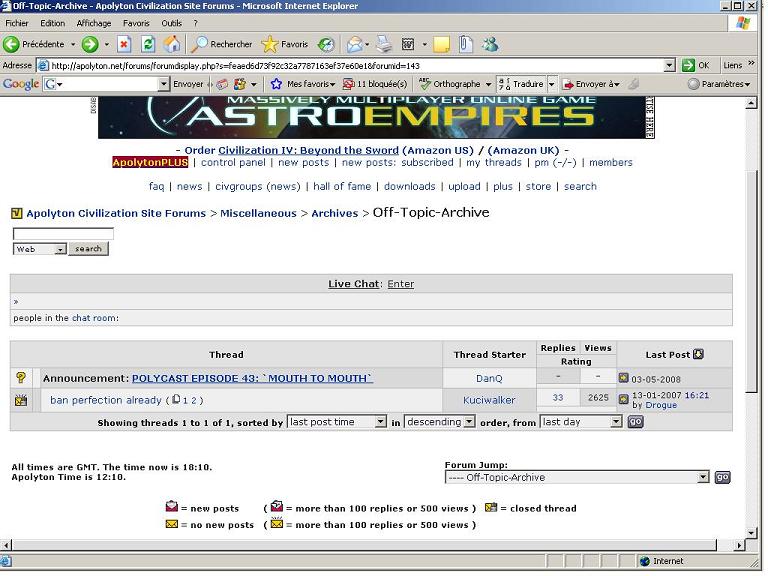This screenshot has height=576, width=768.
Task: Click the forum search text field
Action: pos(63,234)
